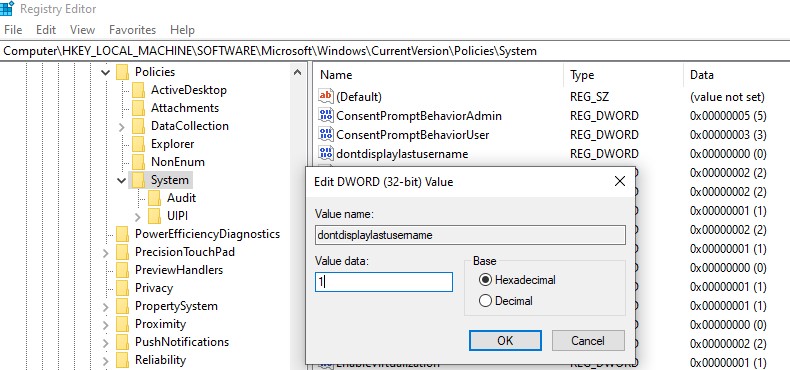Click the tree pane scroll up arrow

pyautogui.click(x=298, y=72)
